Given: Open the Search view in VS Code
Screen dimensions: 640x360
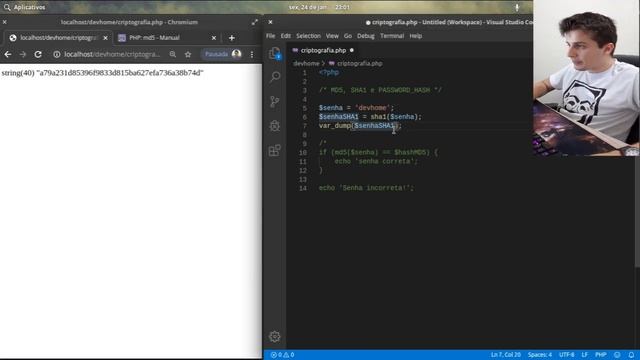Looking at the screenshot, I should coord(275,77).
